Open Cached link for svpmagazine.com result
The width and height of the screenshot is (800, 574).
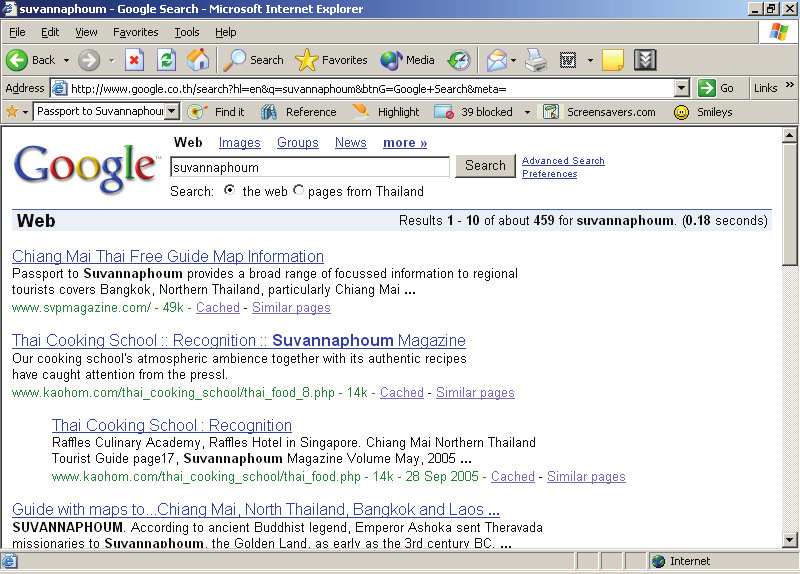(x=218, y=308)
